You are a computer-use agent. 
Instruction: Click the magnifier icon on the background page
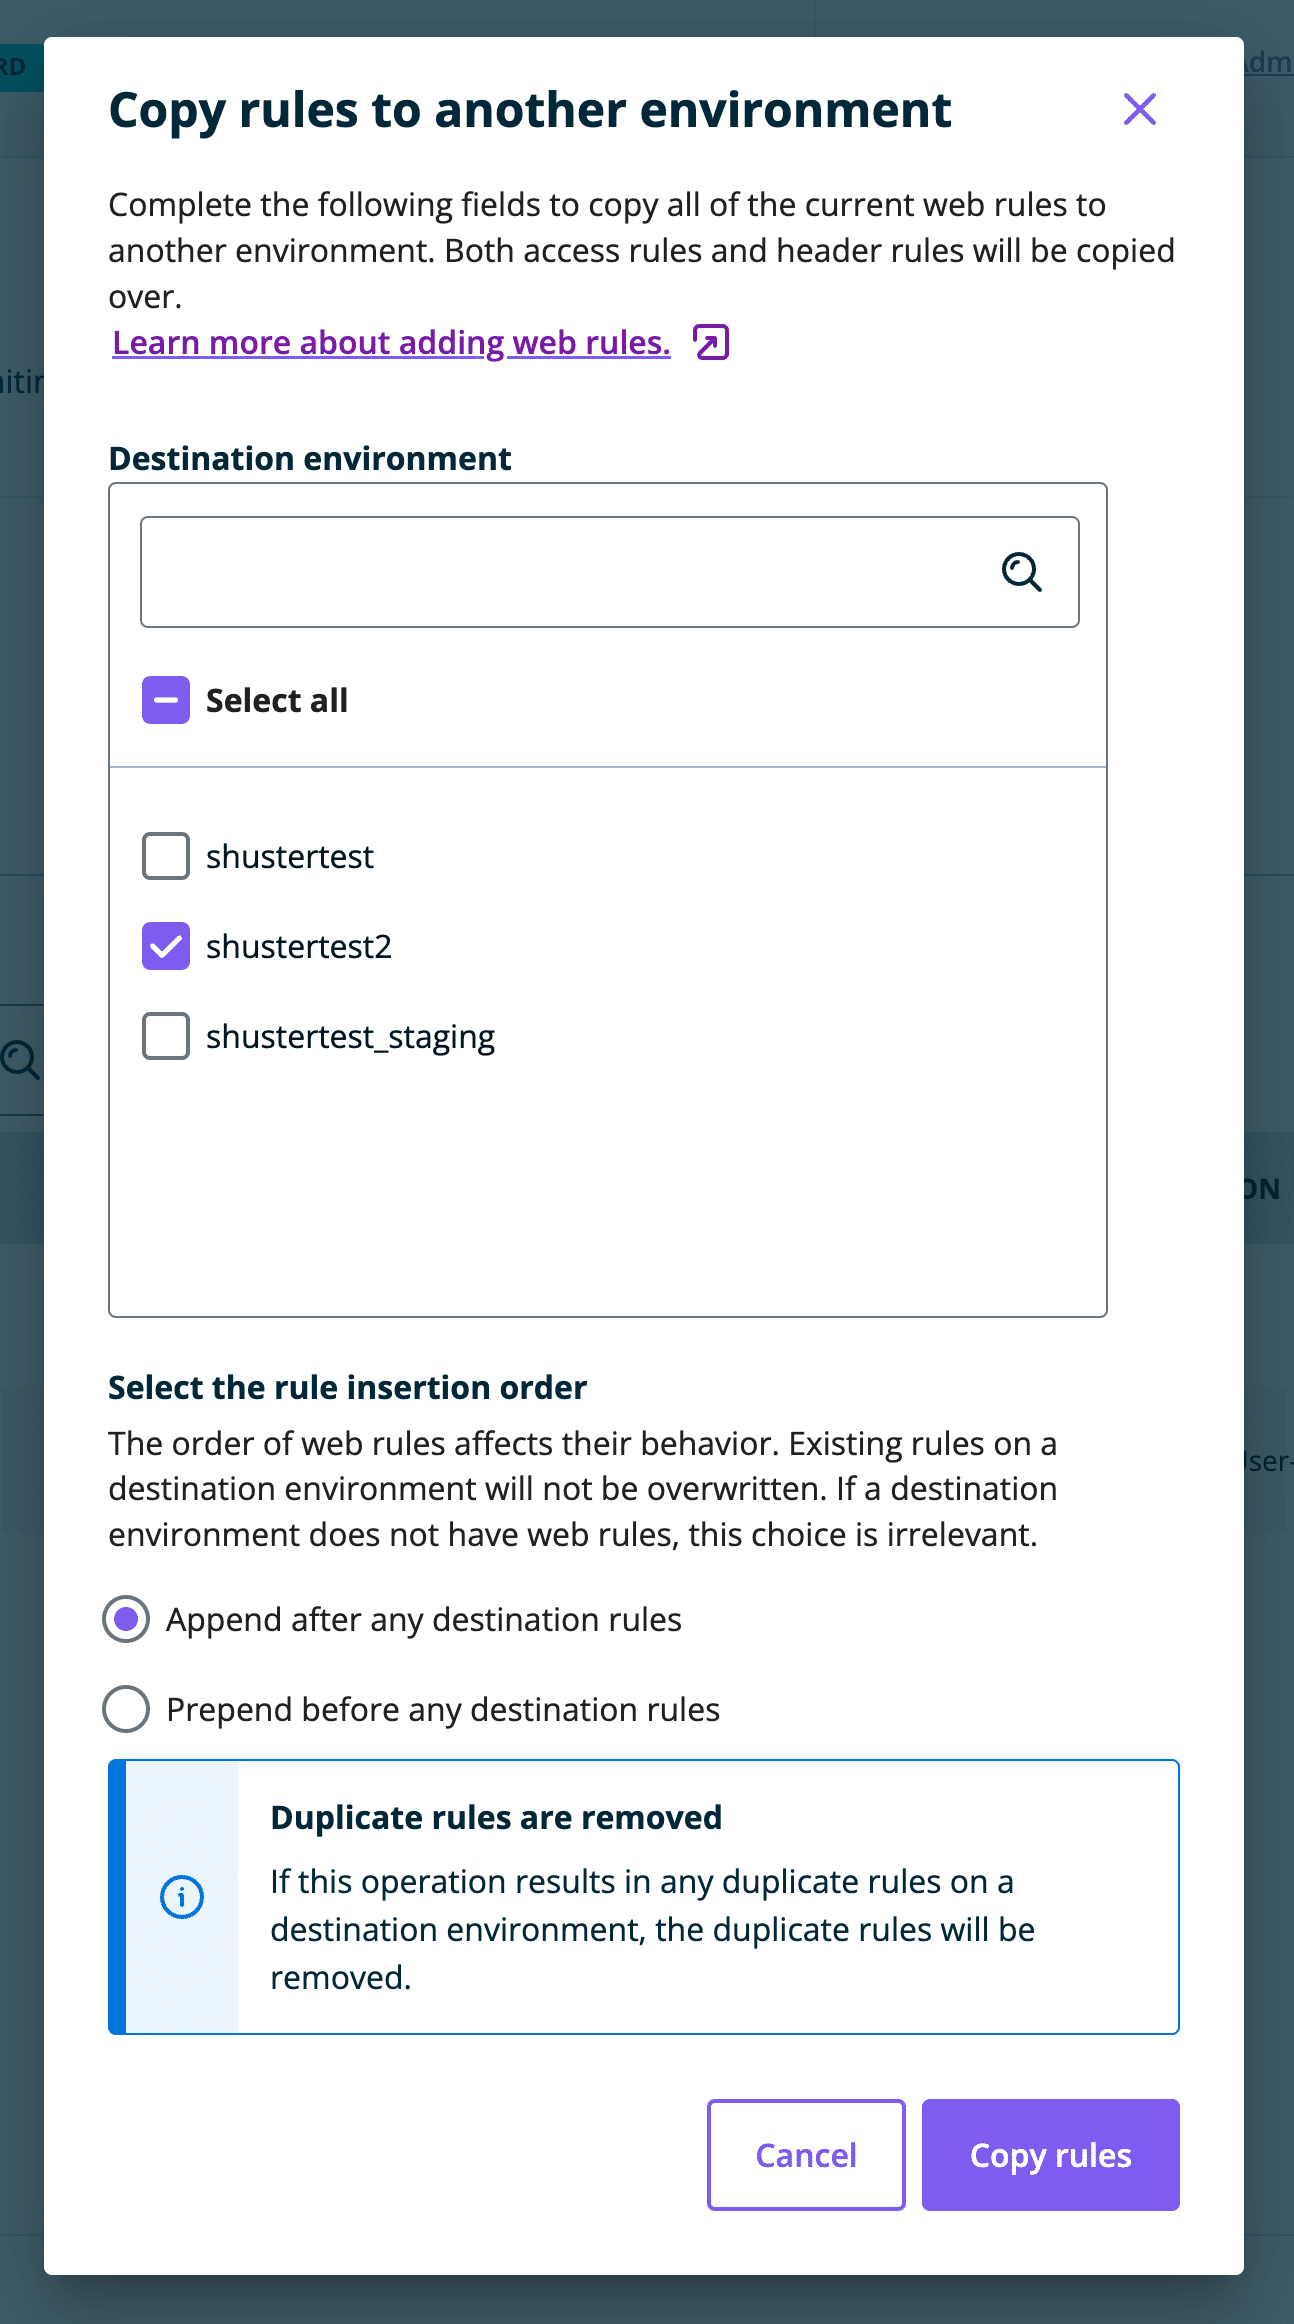click(x=20, y=1060)
